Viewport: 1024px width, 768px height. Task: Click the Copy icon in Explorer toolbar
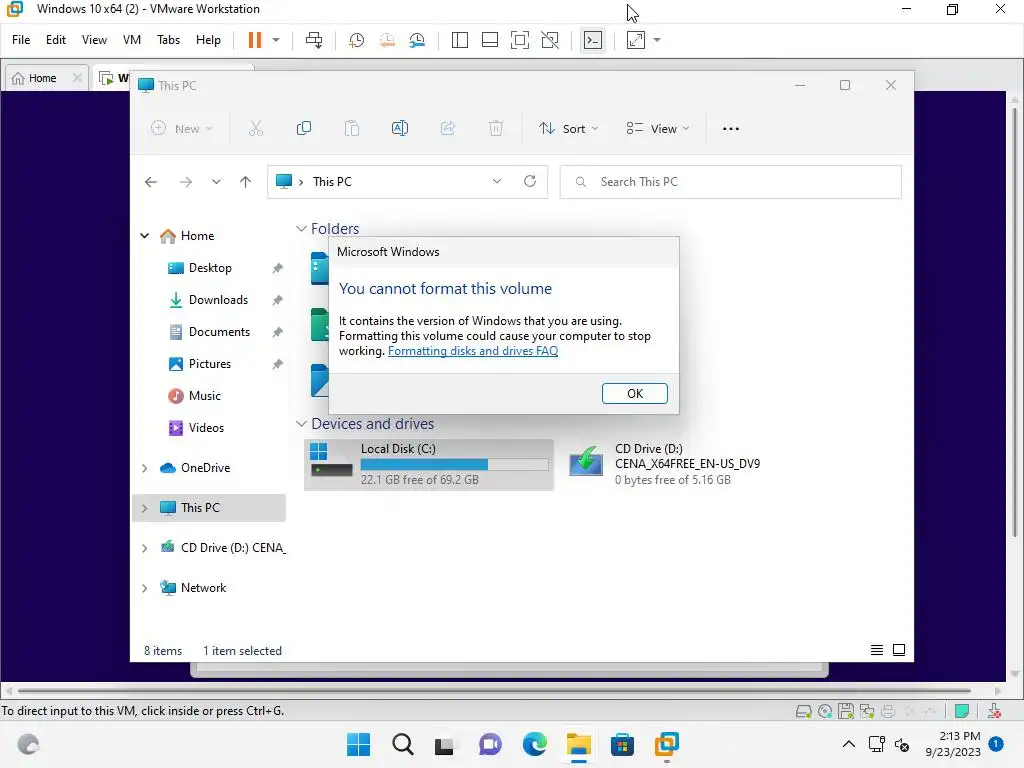(x=304, y=129)
